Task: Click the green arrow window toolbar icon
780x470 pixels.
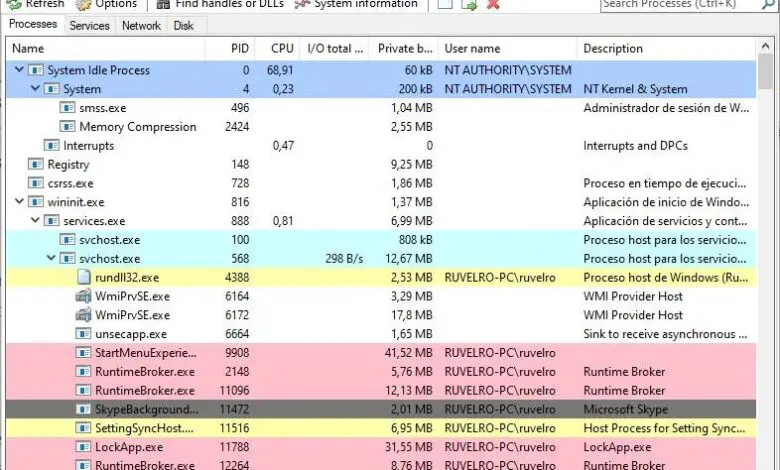Action: click(469, 4)
